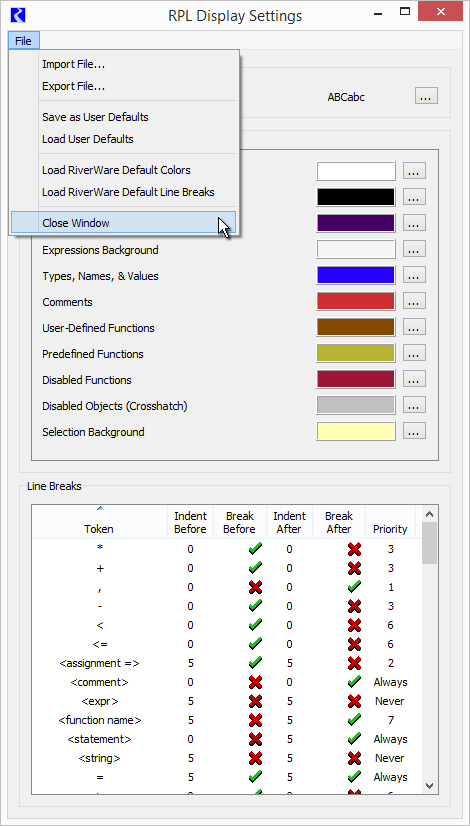
Task: Click olive Predefined Functions swatch
Action: (x=356, y=353)
